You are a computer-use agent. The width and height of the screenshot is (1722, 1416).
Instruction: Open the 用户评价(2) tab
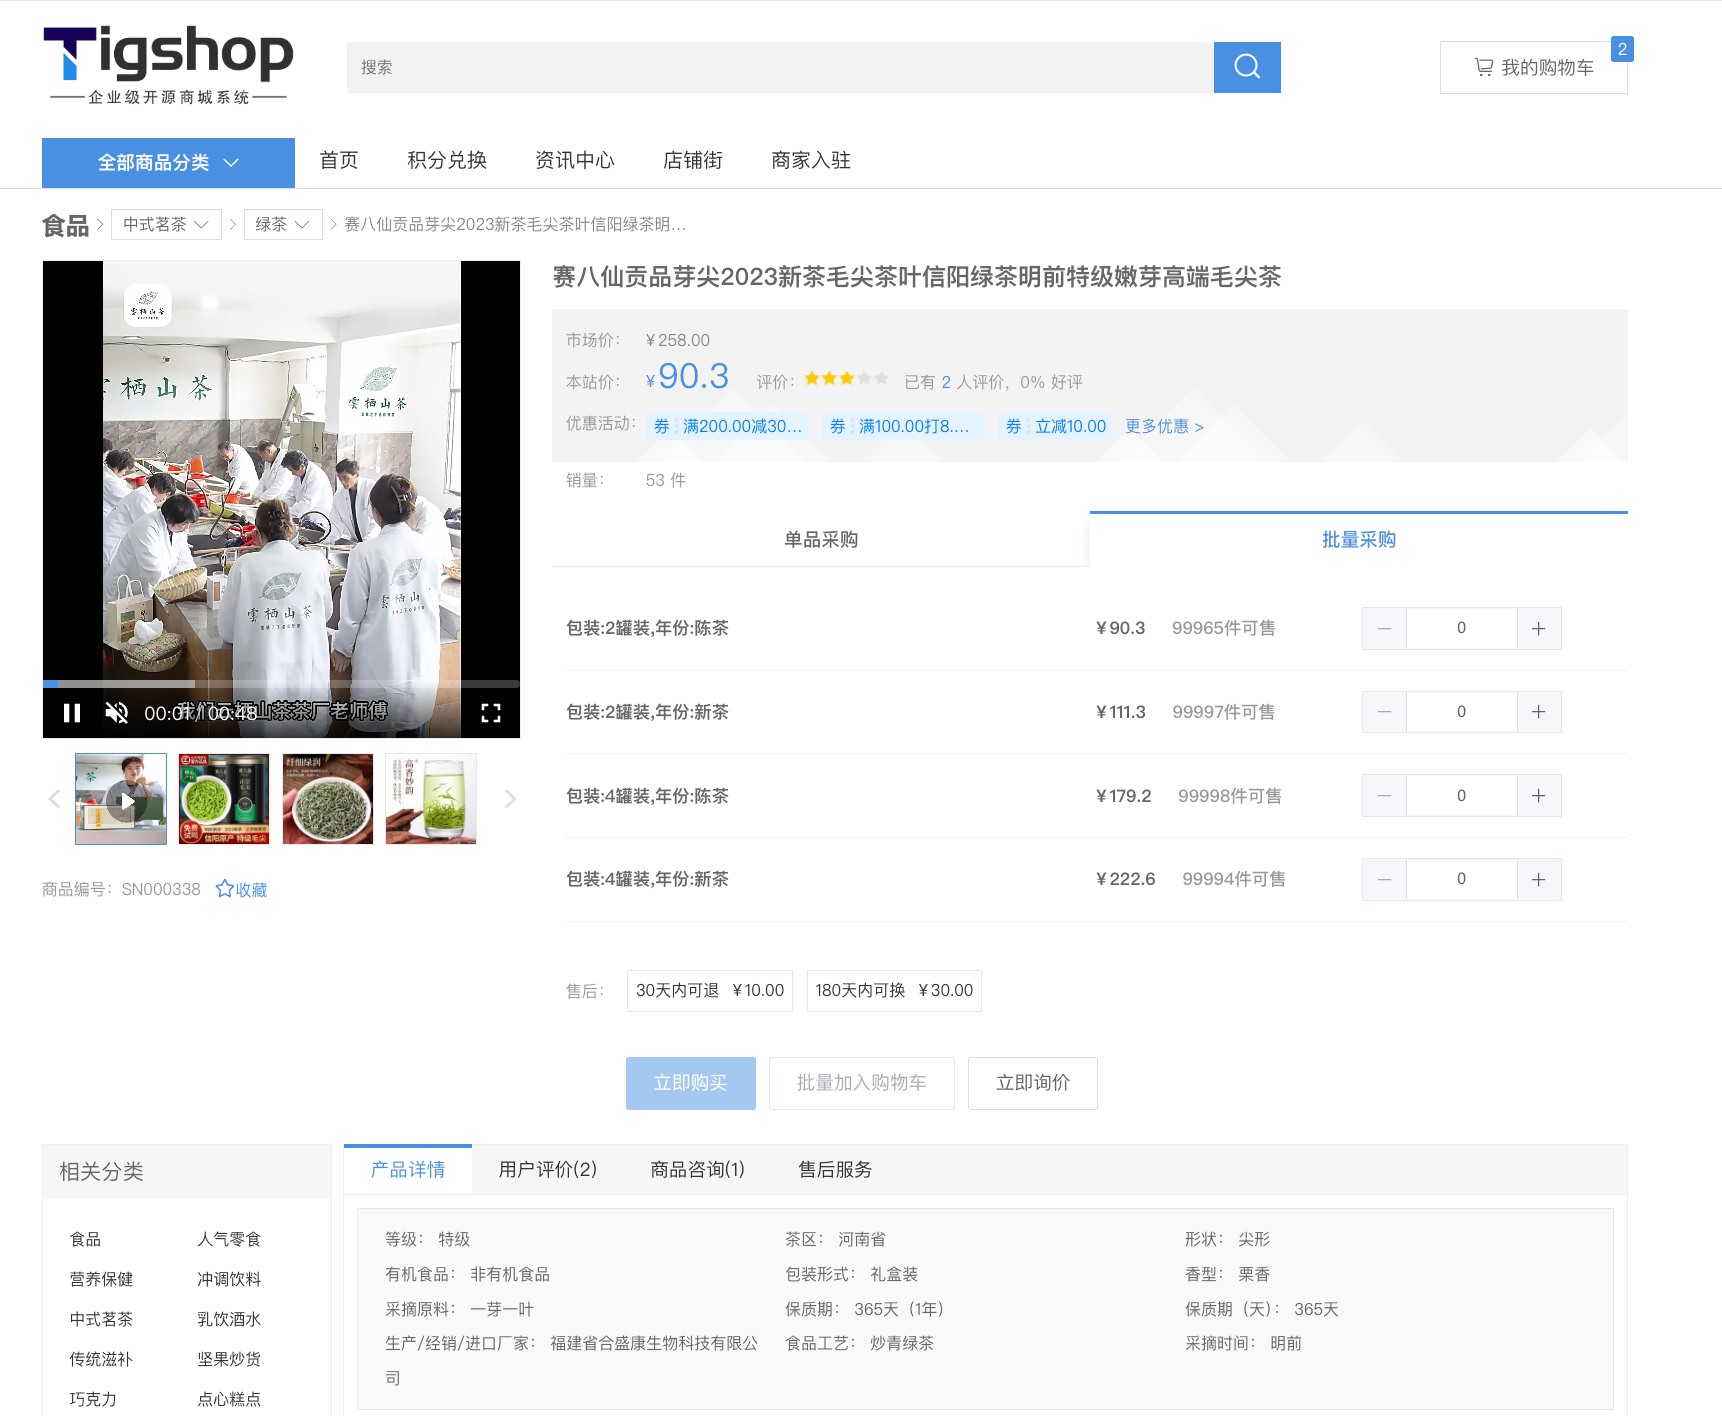[547, 1170]
